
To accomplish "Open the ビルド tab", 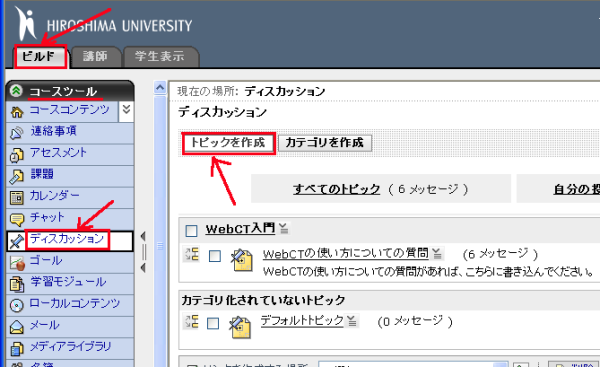I will 41,57.
